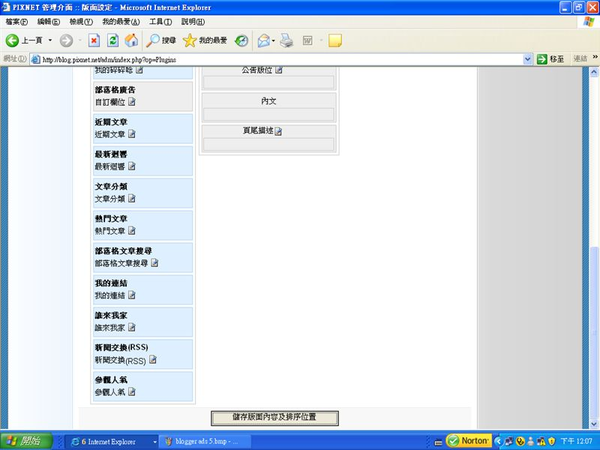This screenshot has width=600, height=450.
Task: Open the 檢視(V) menu
Action: pos(81,22)
